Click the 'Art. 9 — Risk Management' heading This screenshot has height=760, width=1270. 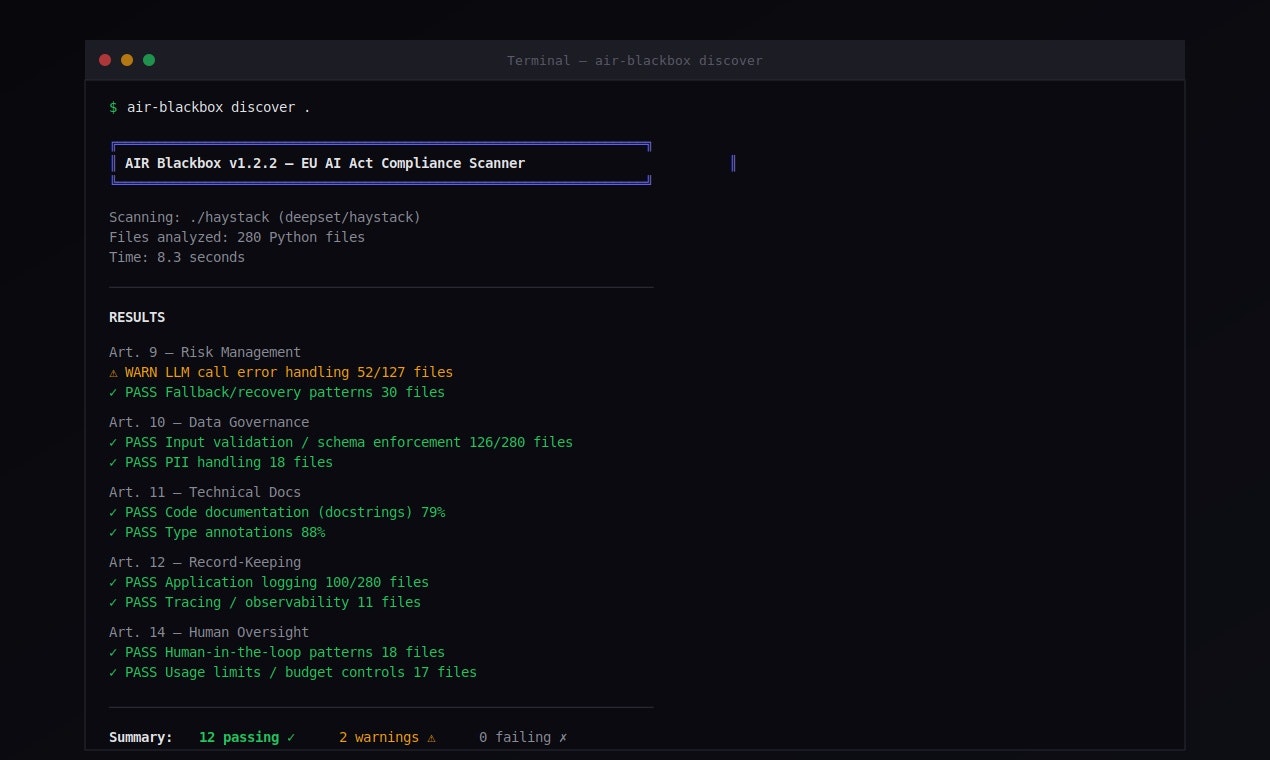pyautogui.click(x=205, y=352)
